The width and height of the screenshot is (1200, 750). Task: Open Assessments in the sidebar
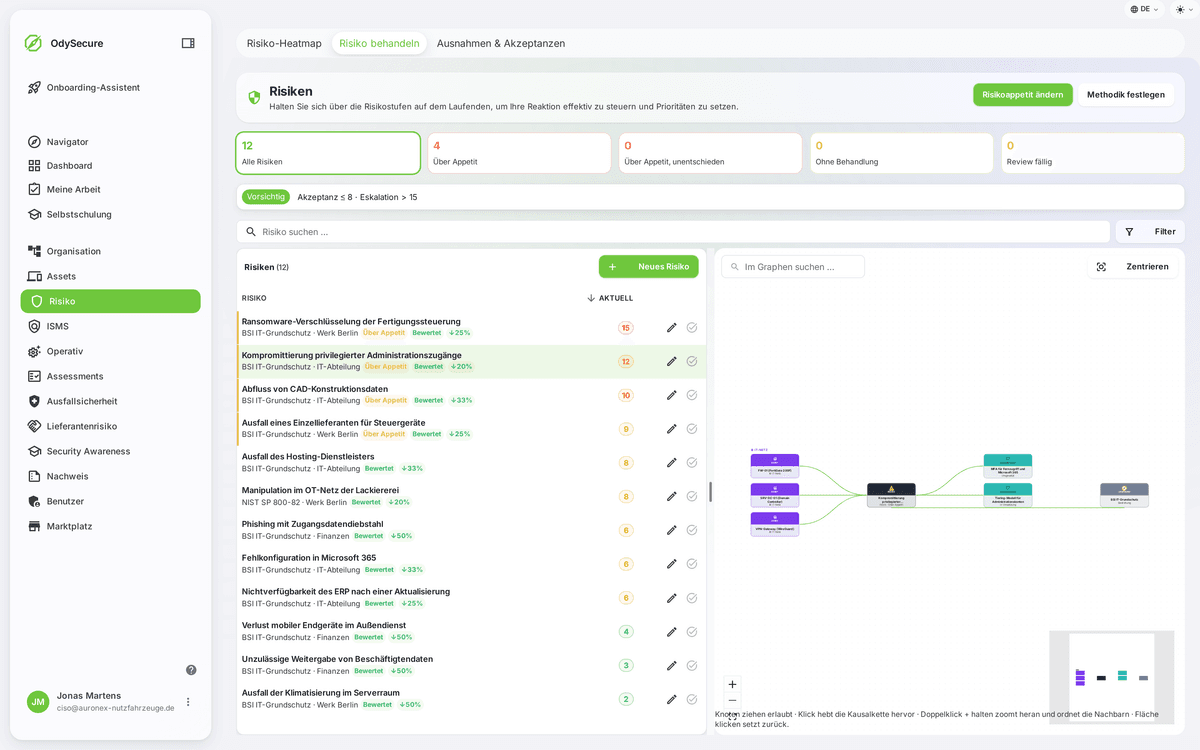pos(110,376)
